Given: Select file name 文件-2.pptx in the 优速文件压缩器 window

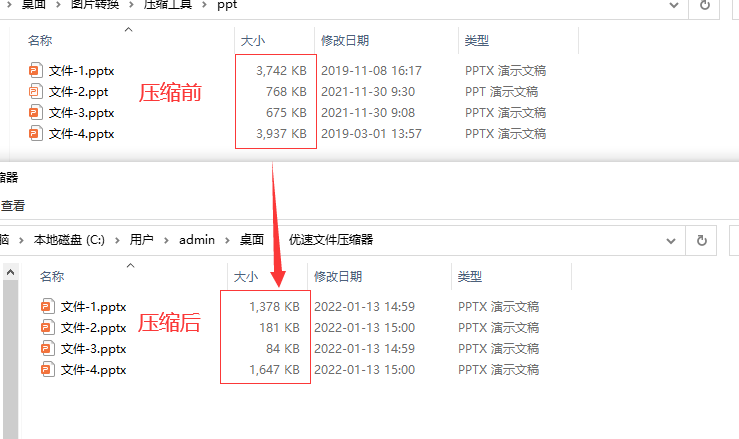Looking at the screenshot, I should (x=93, y=327).
